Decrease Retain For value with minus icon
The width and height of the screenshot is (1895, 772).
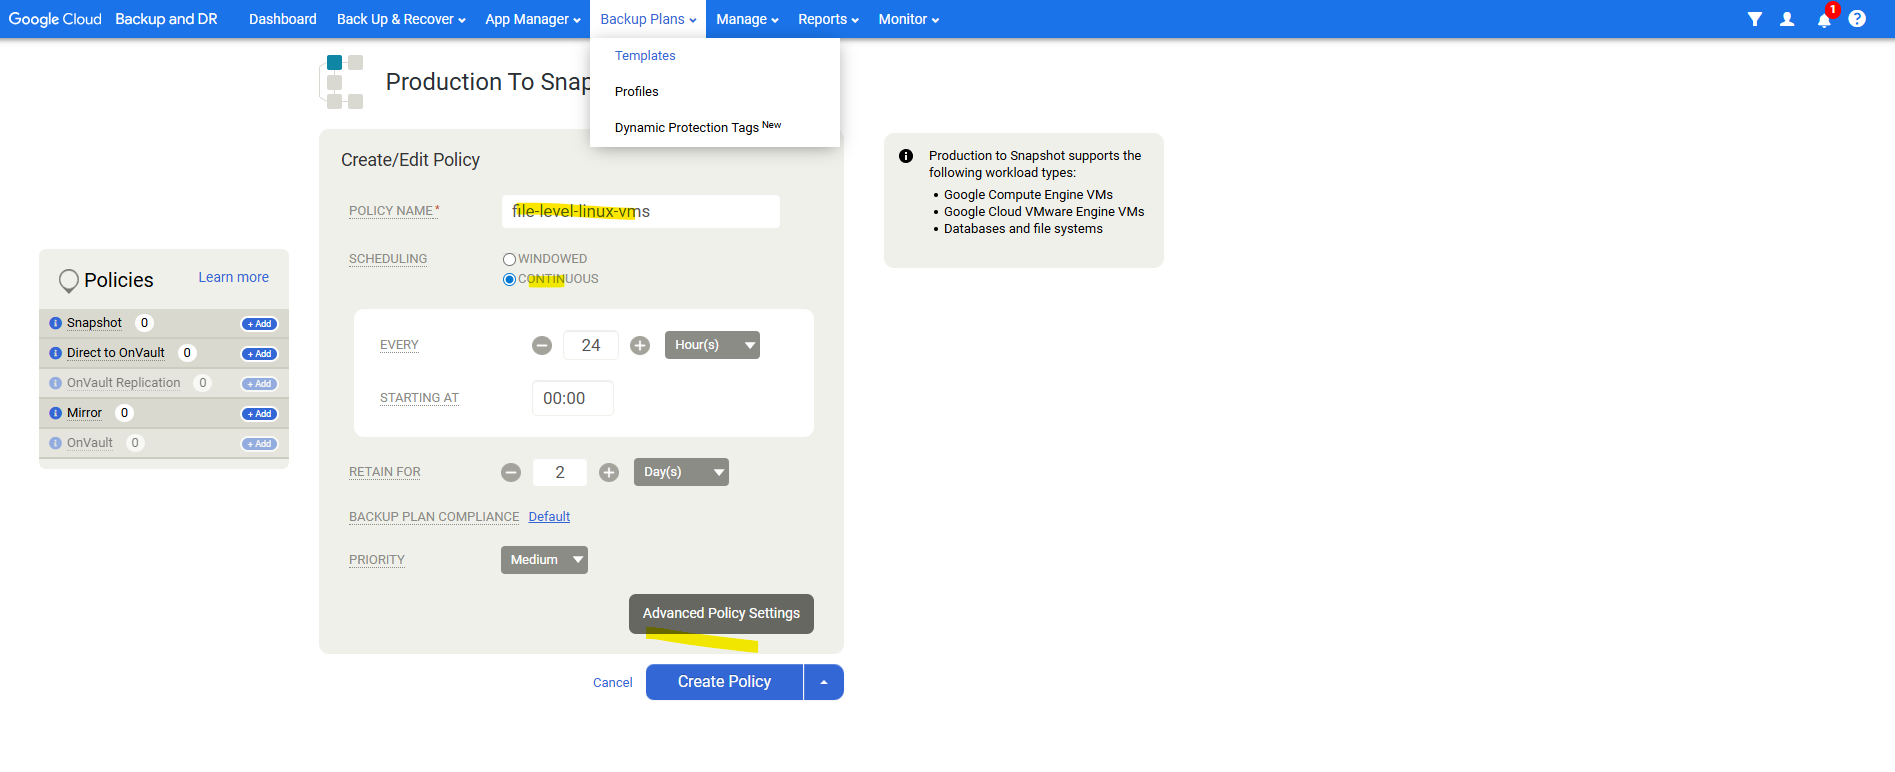(x=511, y=472)
